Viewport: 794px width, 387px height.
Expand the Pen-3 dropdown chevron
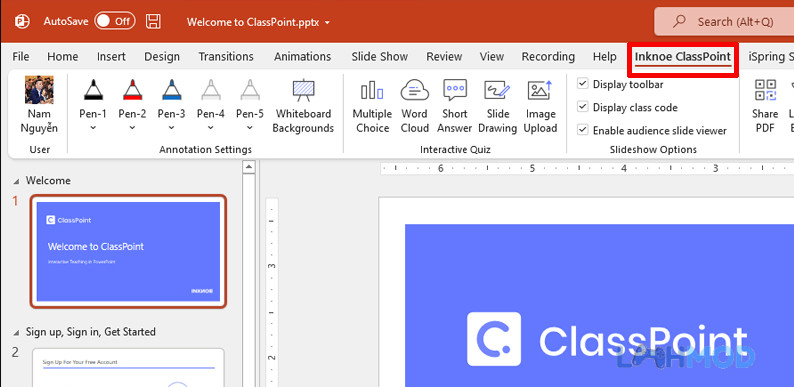[172, 128]
